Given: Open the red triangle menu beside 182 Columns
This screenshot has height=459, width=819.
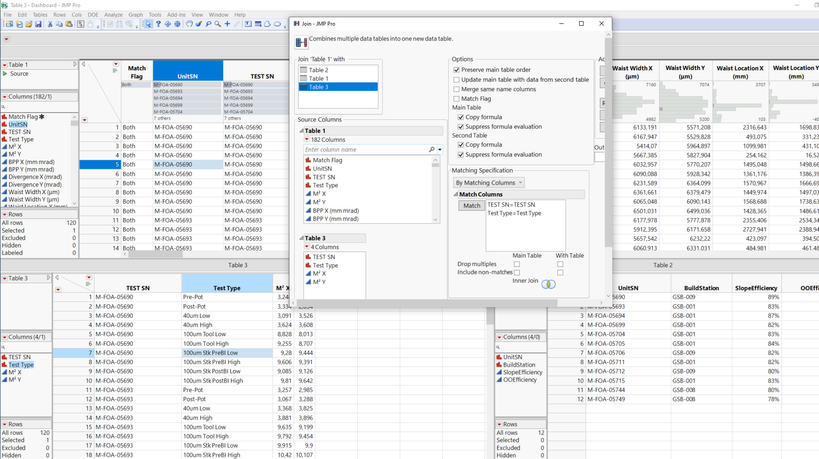Looking at the screenshot, I should coord(306,140).
